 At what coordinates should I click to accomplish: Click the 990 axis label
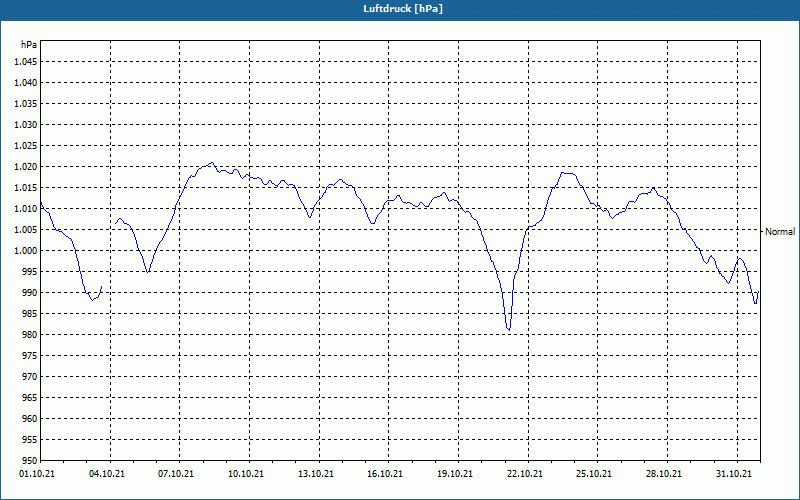(x=30, y=293)
